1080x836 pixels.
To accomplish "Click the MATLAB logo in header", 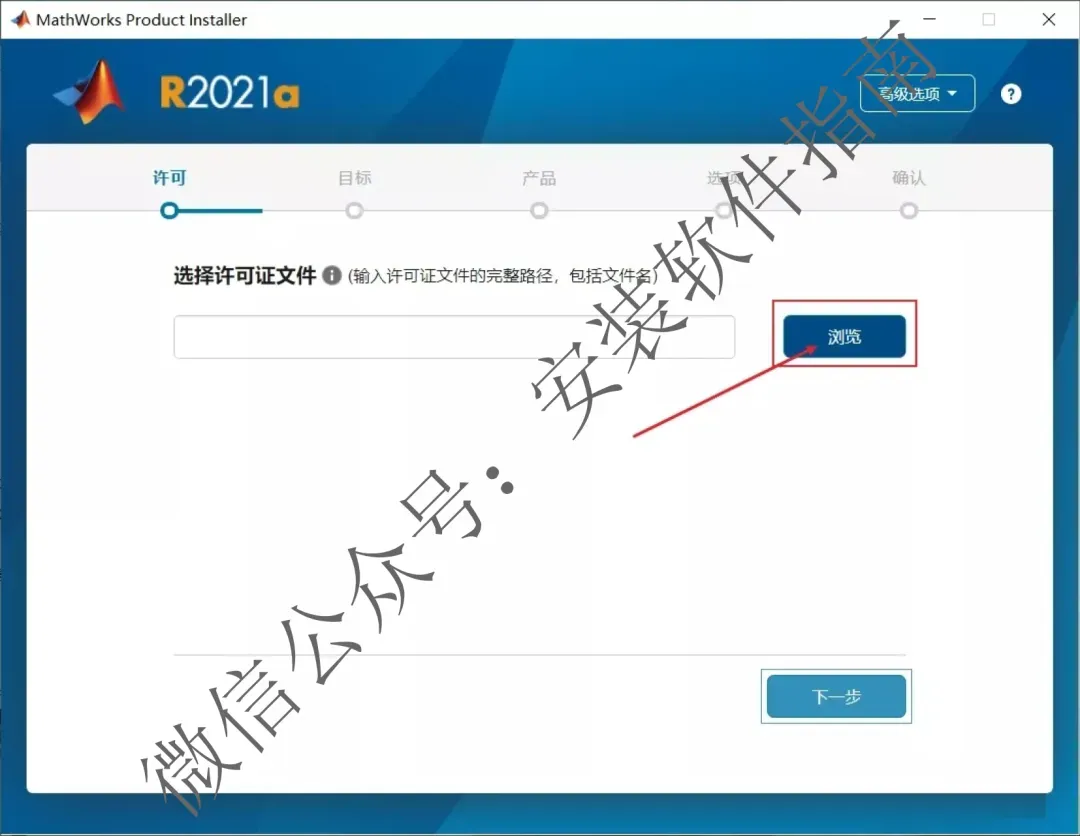I will (90, 92).
